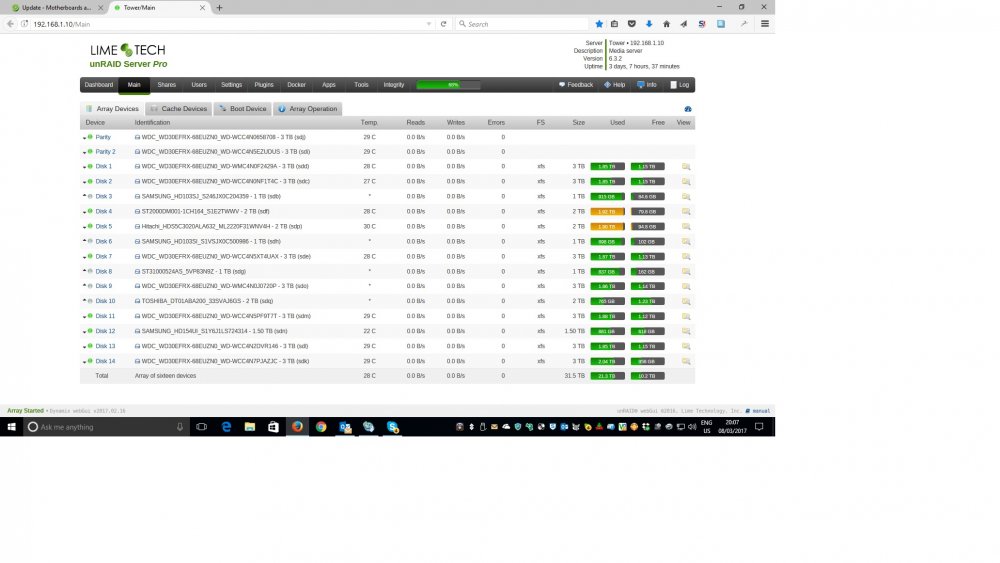Click the drive icon beside Disk 12 identification
The height and width of the screenshot is (563, 1000).
point(137,331)
